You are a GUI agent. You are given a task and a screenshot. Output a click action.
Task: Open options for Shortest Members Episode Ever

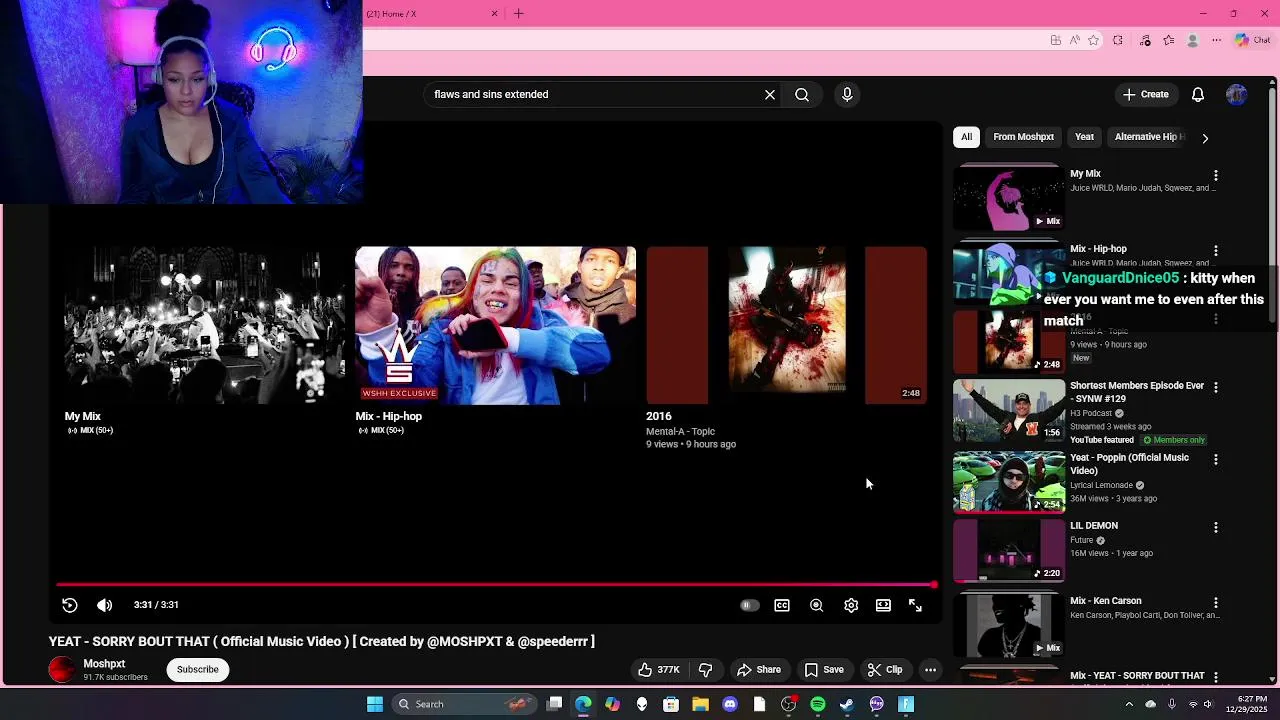point(1216,387)
